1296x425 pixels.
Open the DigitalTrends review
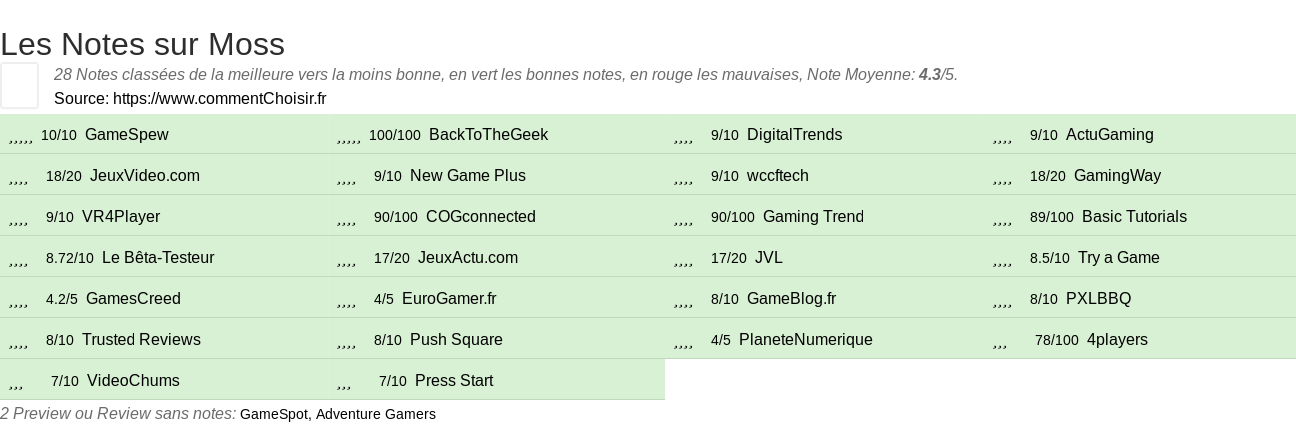coord(794,135)
